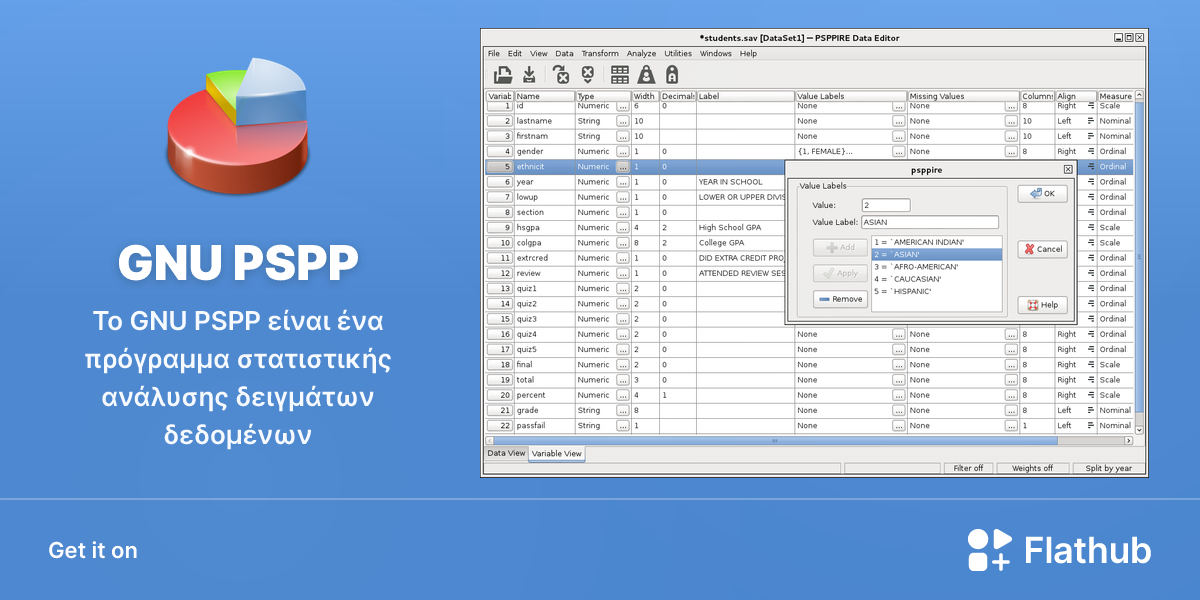This screenshot has width=1200, height=600.
Task: Click the Apply button in Value Labels
Action: [x=840, y=273]
